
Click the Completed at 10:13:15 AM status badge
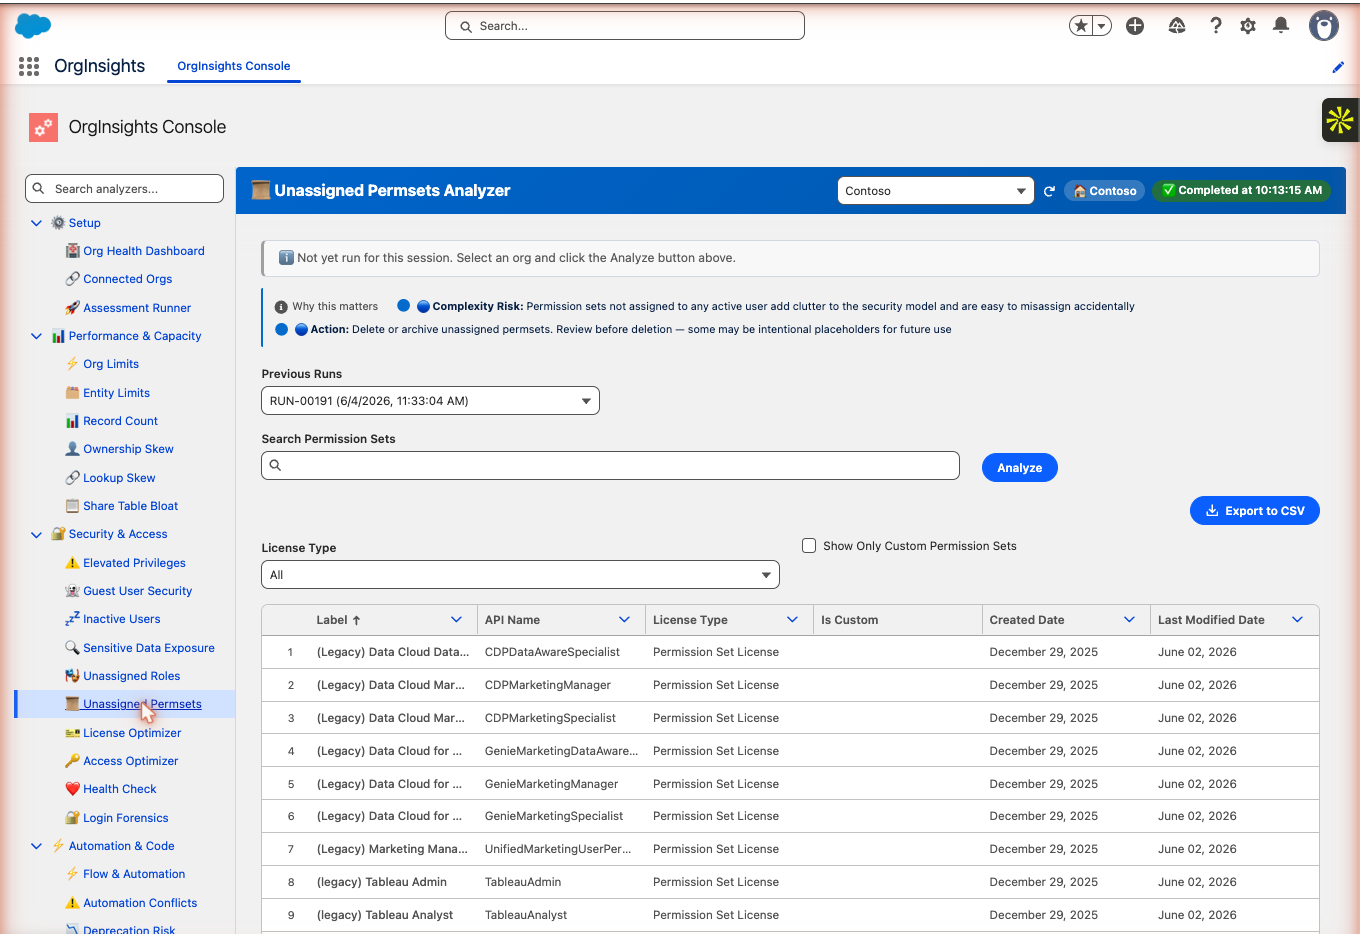coord(1241,190)
